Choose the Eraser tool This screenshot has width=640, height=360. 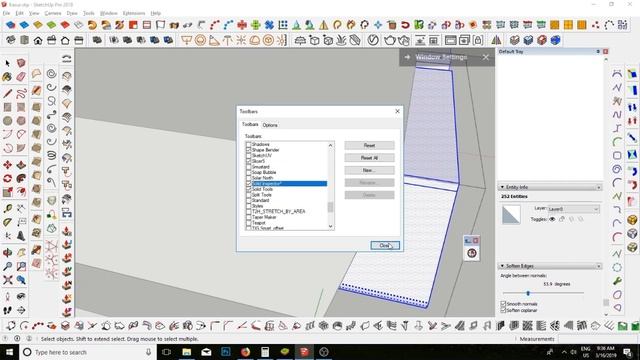tap(21, 77)
